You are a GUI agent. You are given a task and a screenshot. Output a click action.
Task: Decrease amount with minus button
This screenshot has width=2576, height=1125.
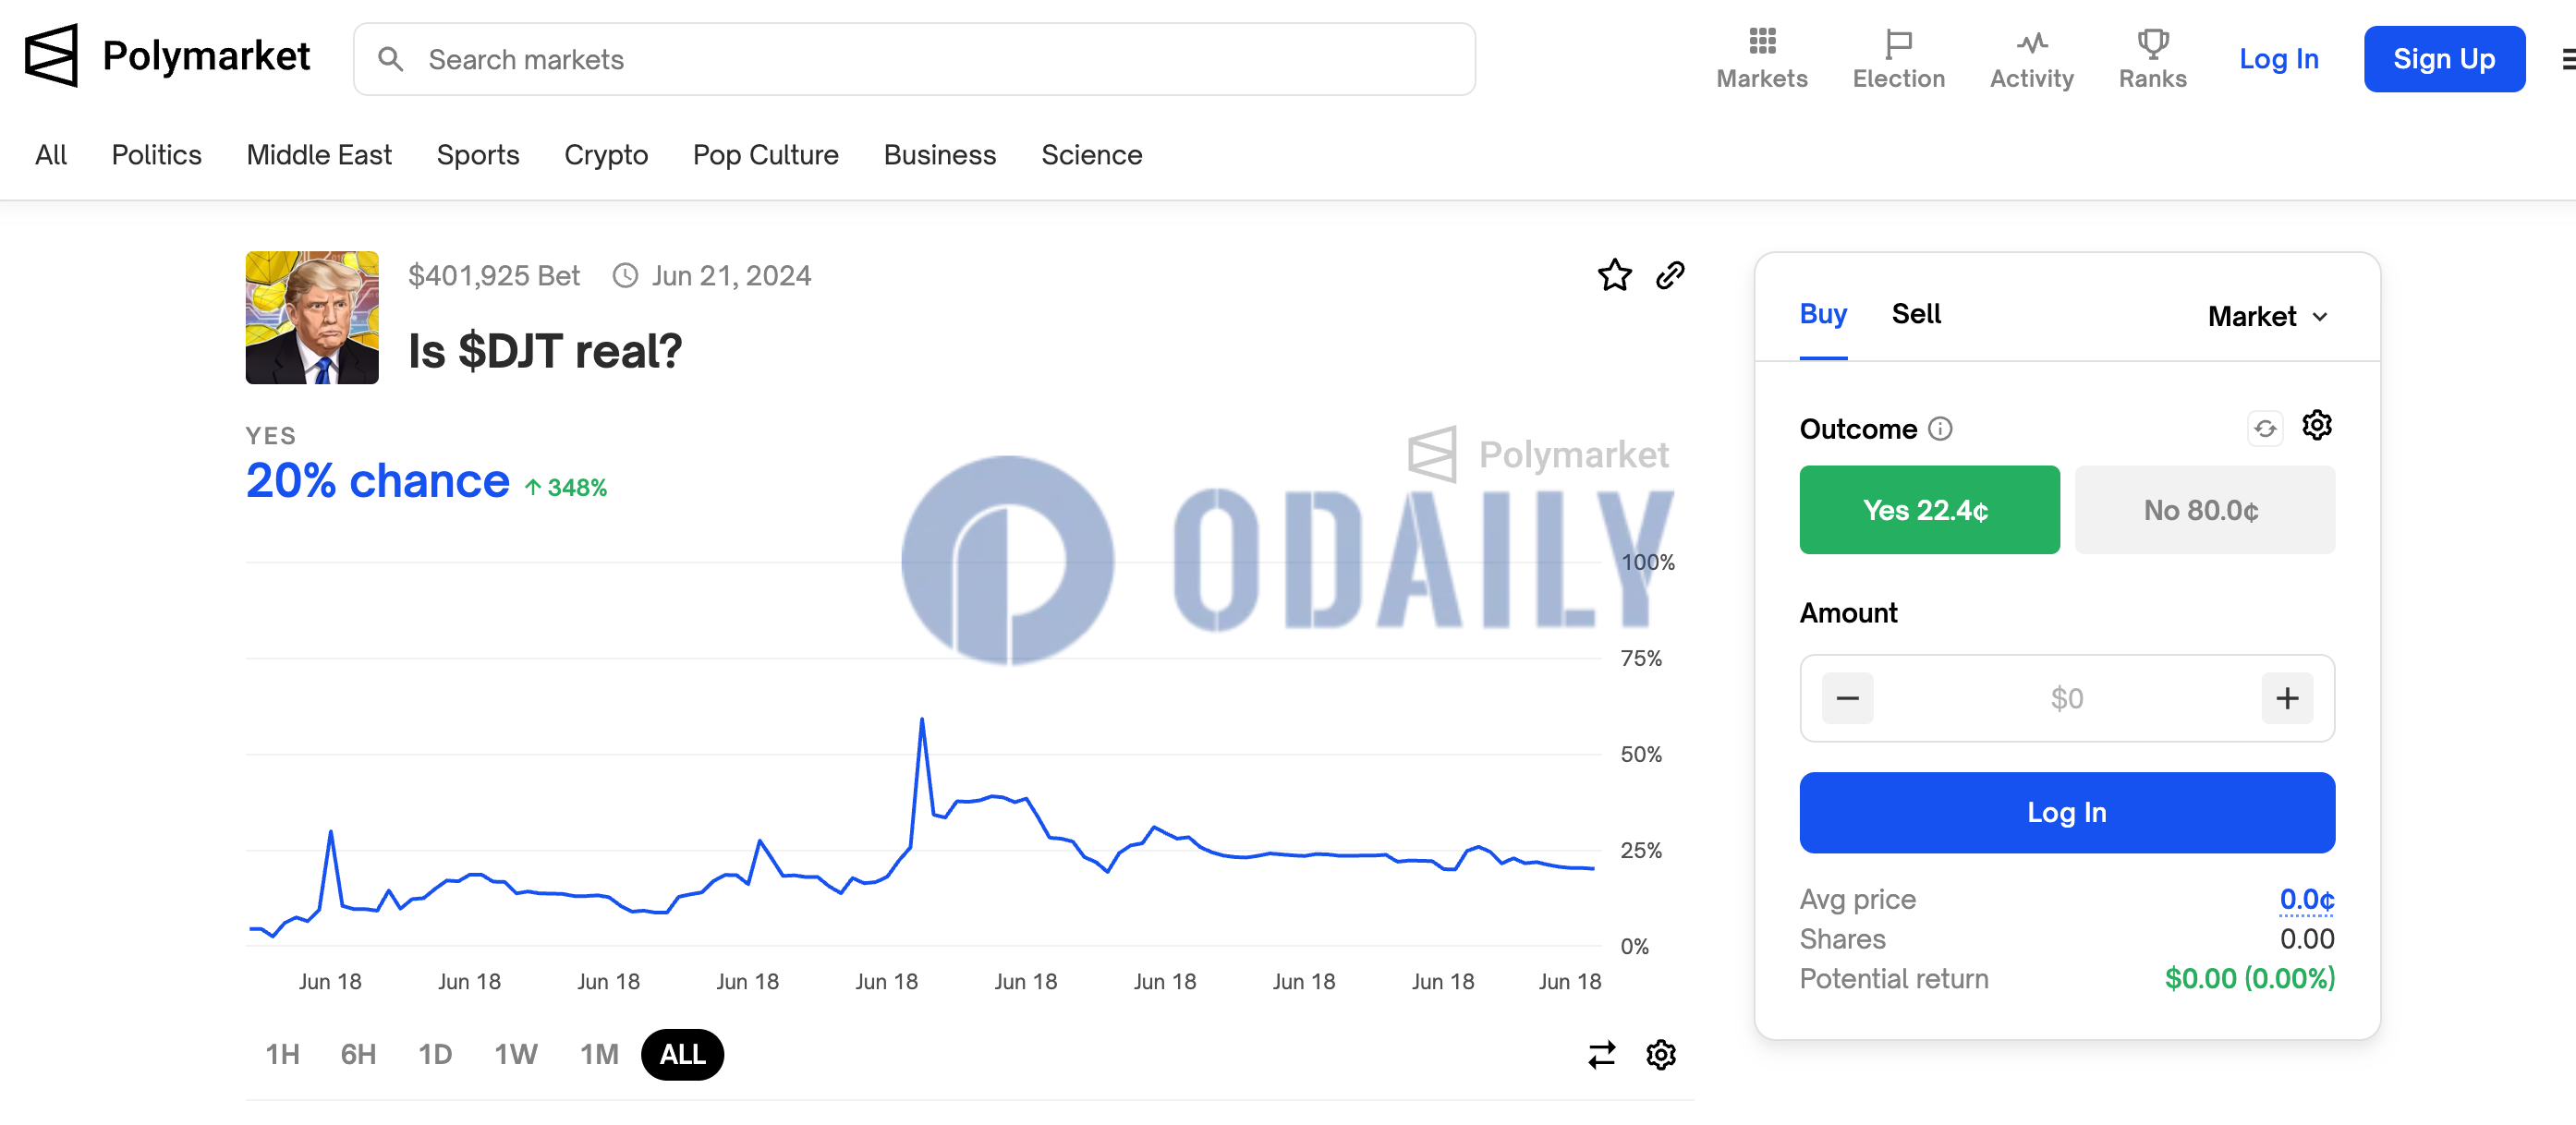[x=1847, y=698]
